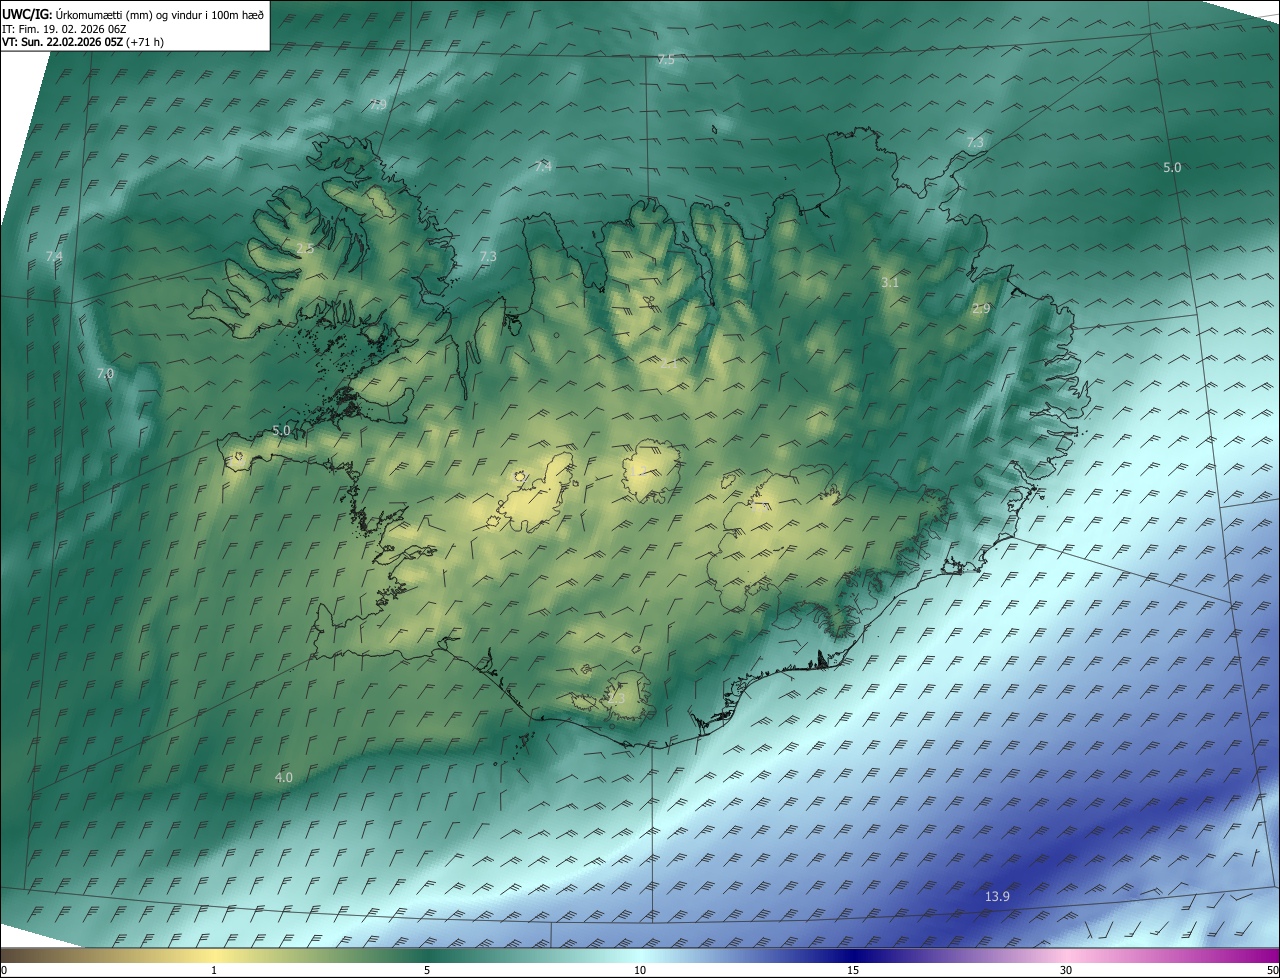The height and width of the screenshot is (978, 1280).
Task: Click valid time 'VT: Sun. 22.02.2026 05Z'
Action: (x=63, y=42)
